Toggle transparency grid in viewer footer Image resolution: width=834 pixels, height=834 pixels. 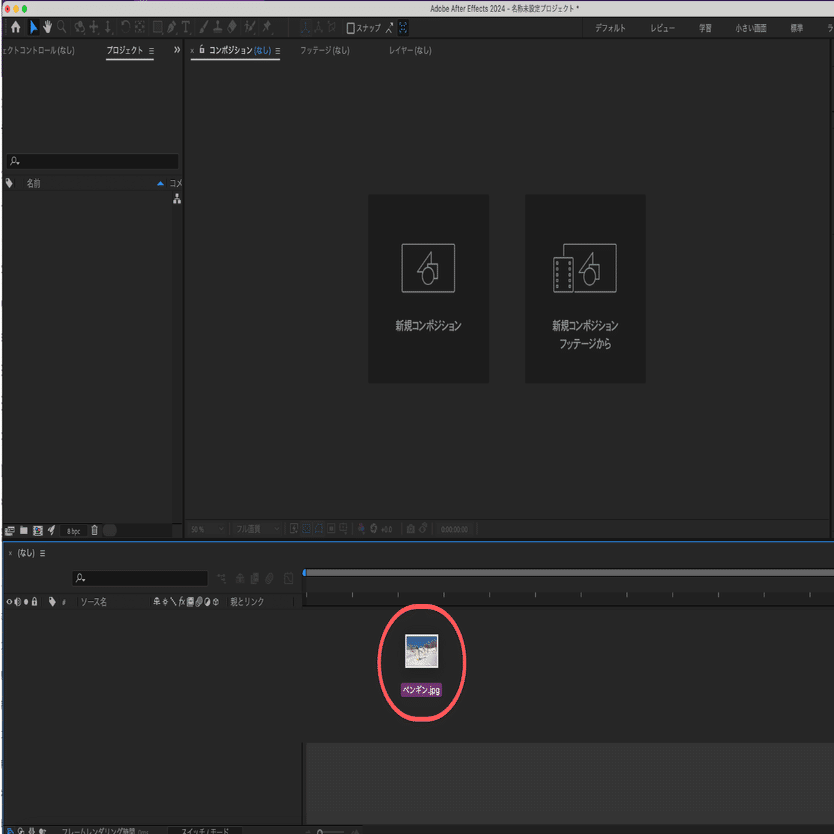tap(306, 529)
